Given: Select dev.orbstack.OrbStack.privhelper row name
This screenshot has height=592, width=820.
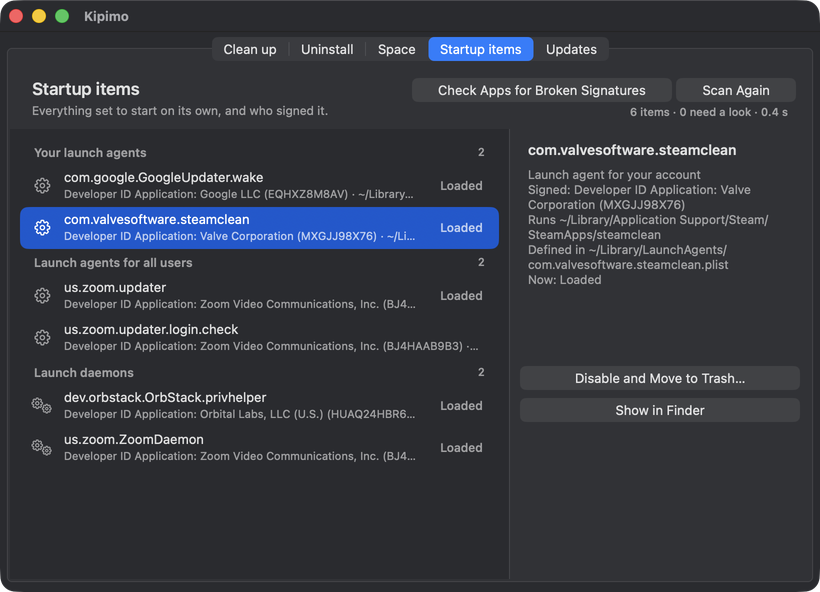Looking at the screenshot, I should pos(165,397).
